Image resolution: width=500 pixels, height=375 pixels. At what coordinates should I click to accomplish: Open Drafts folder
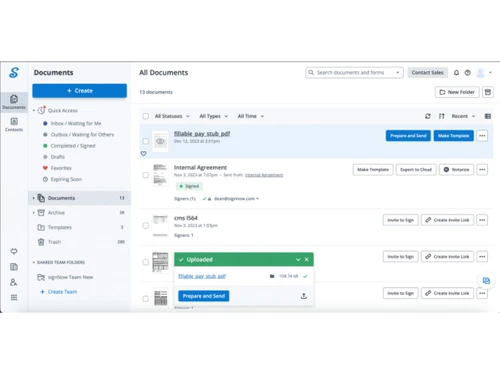coord(57,157)
